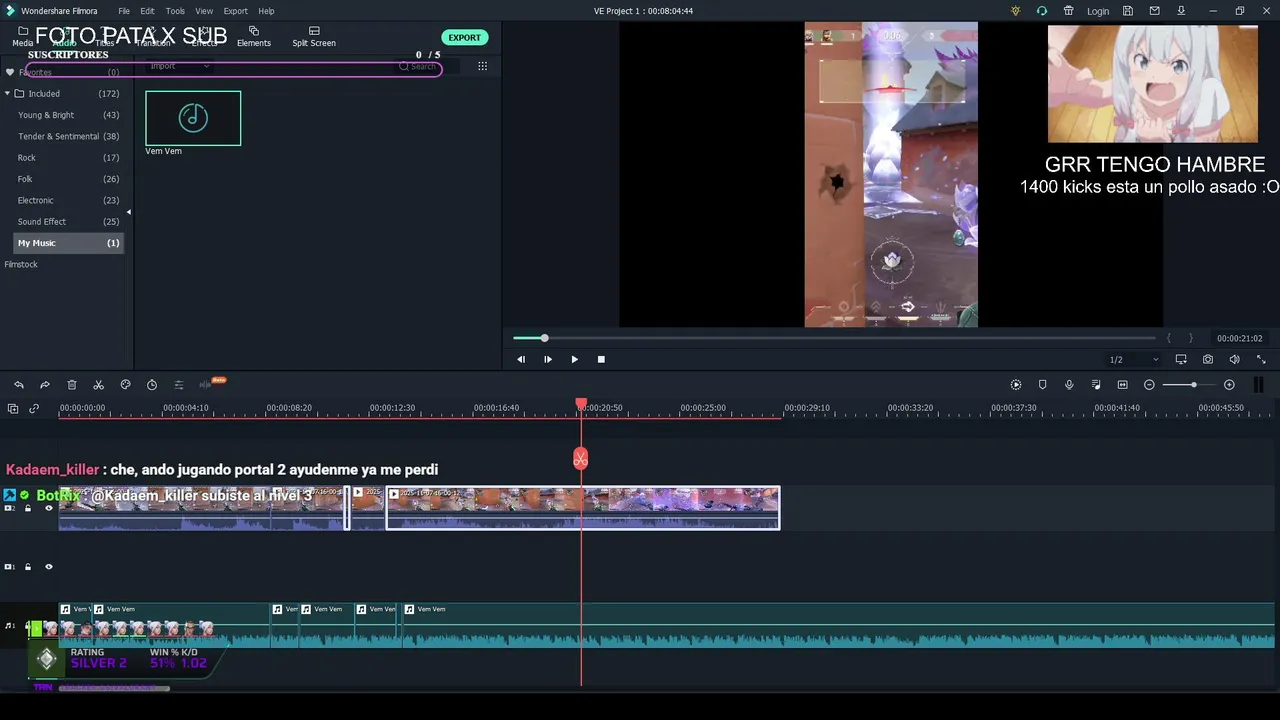Image resolution: width=1280 pixels, height=720 pixels.
Task: Click the preview progress slider handle
Action: [x=544, y=338]
